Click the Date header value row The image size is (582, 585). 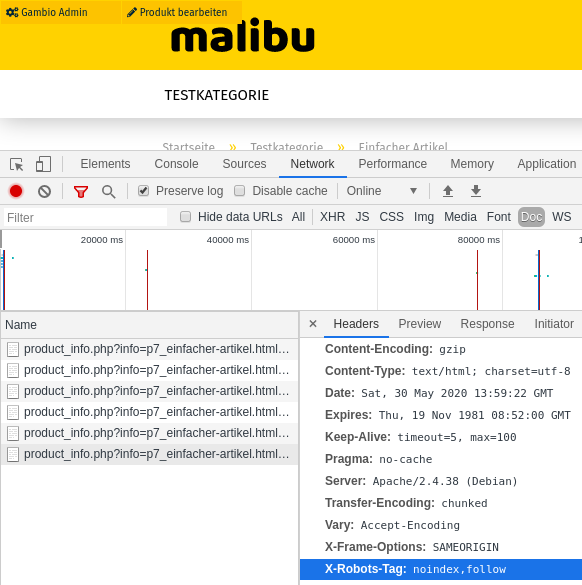[439, 393]
